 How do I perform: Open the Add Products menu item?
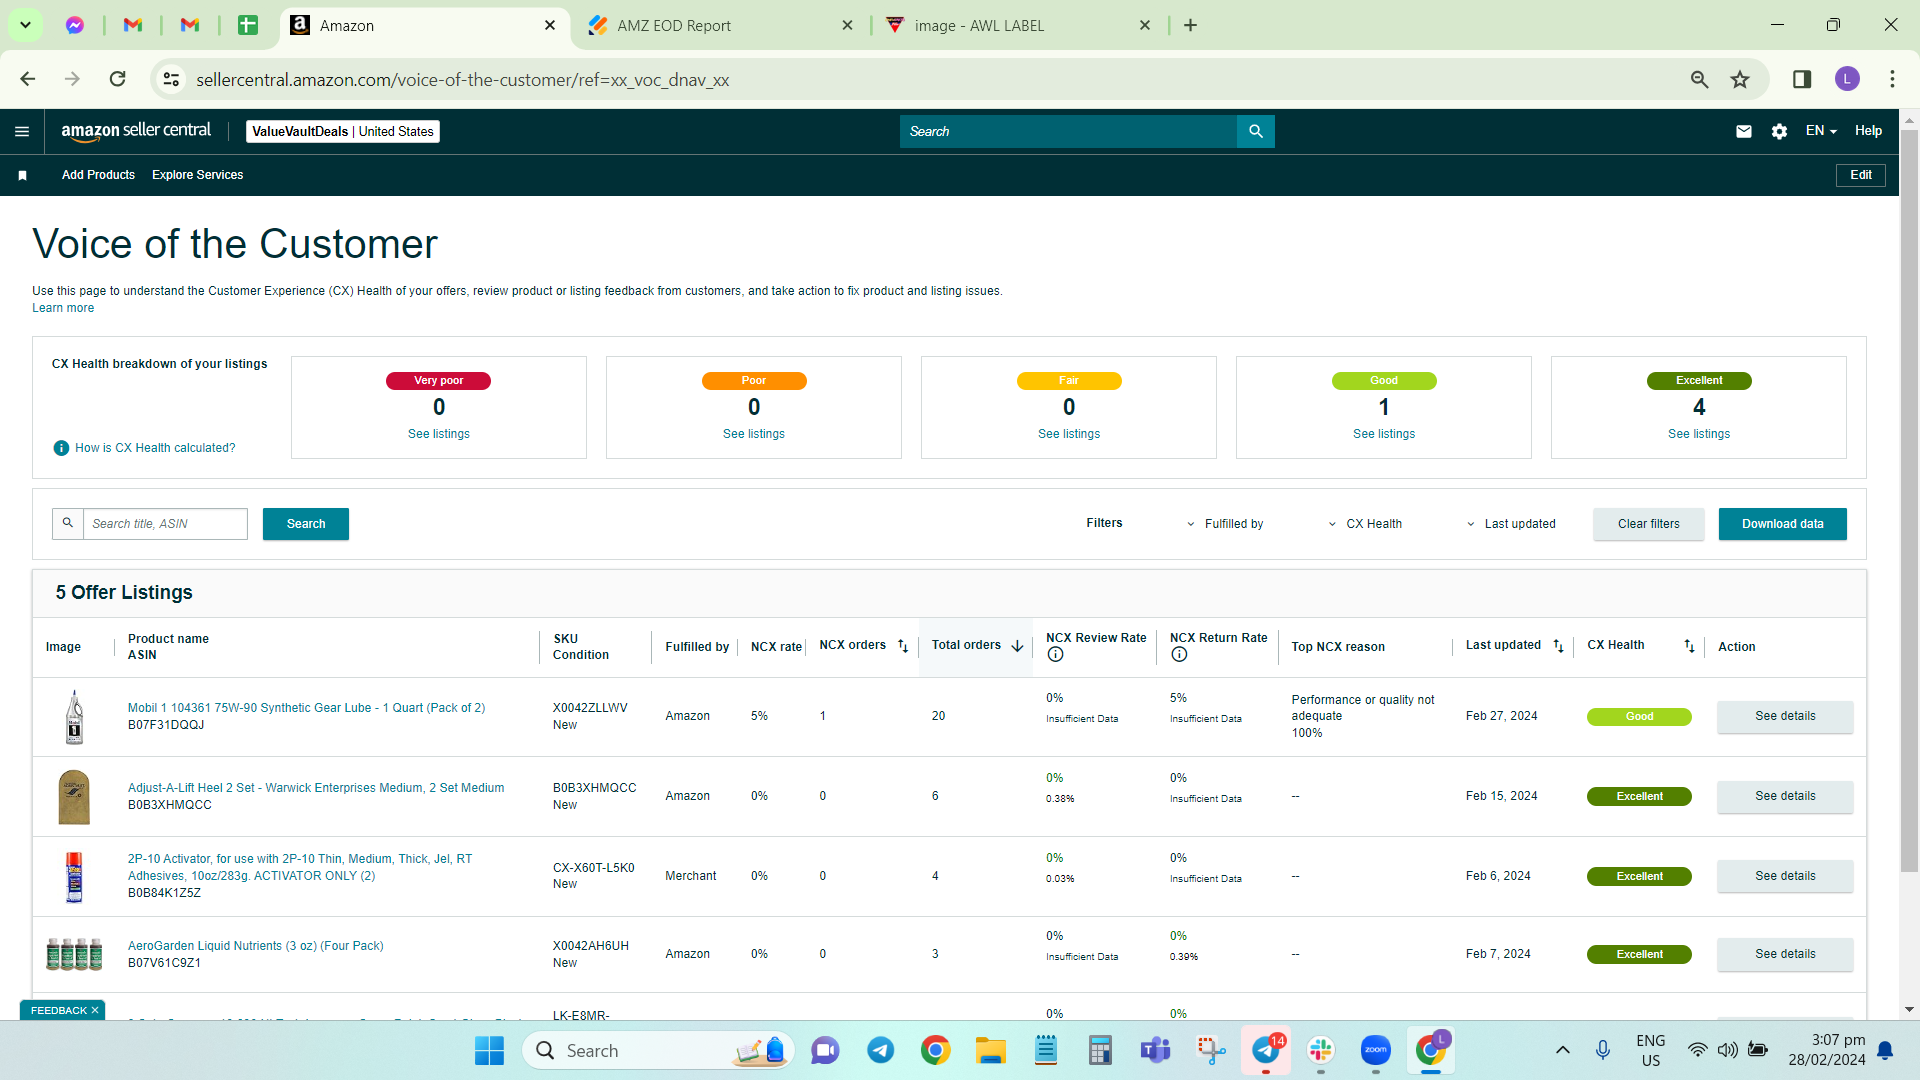click(x=98, y=175)
